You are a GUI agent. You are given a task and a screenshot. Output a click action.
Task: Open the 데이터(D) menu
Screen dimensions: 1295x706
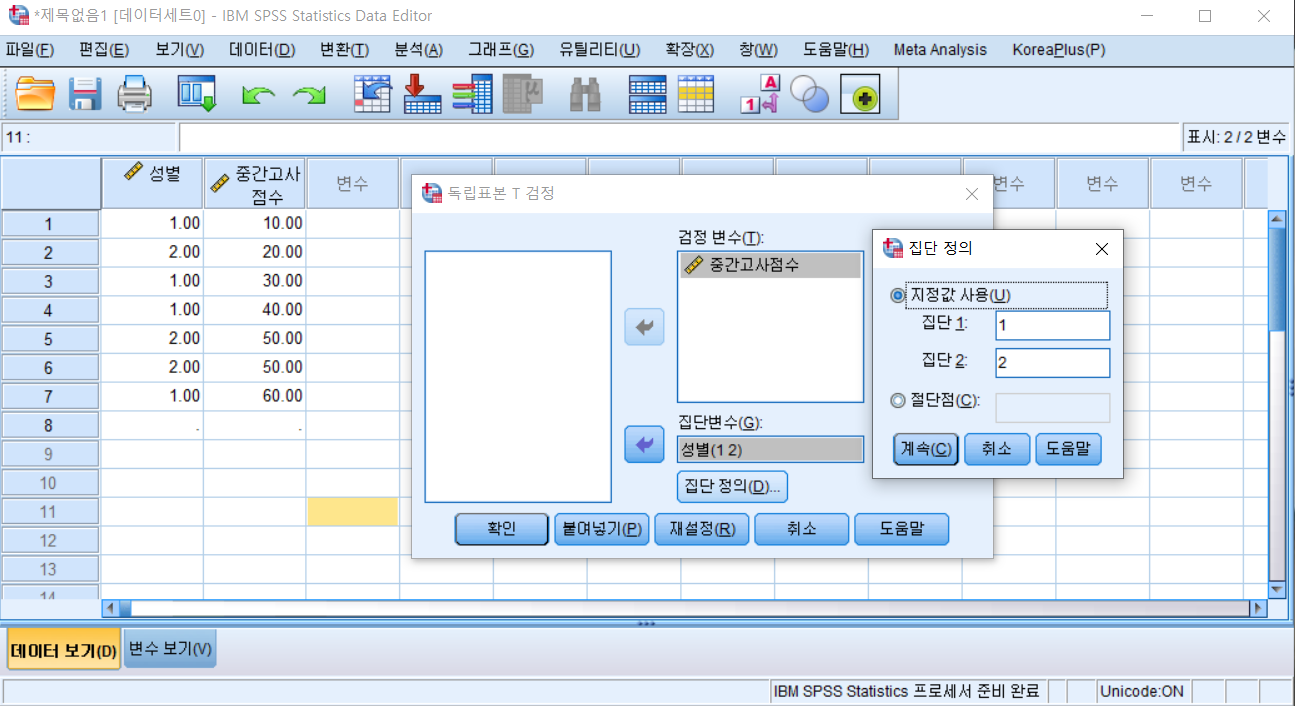(262, 50)
